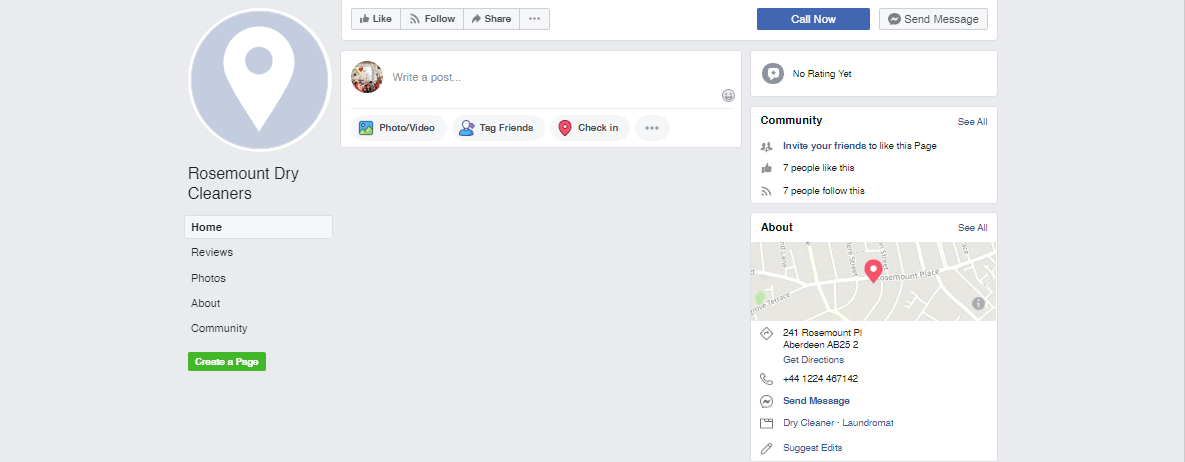Click Suggest Edits link
The height and width of the screenshot is (462, 1185).
[812, 448]
